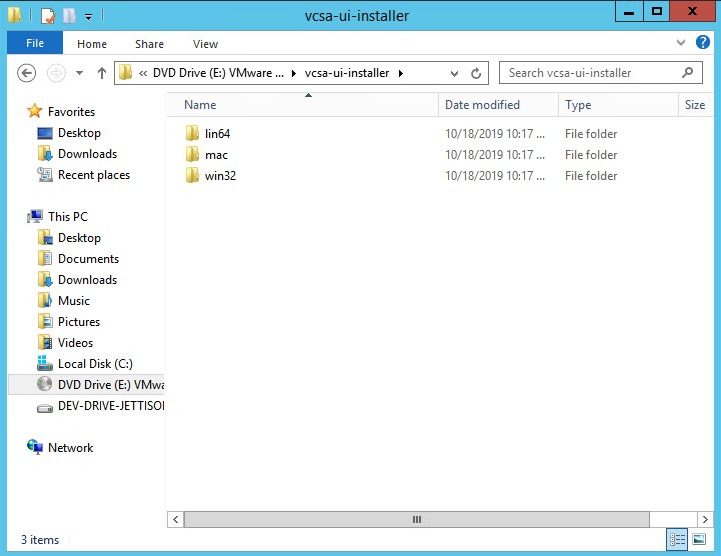This screenshot has width=721, height=556.
Task: Switch to details view layout
Action: coord(677,539)
